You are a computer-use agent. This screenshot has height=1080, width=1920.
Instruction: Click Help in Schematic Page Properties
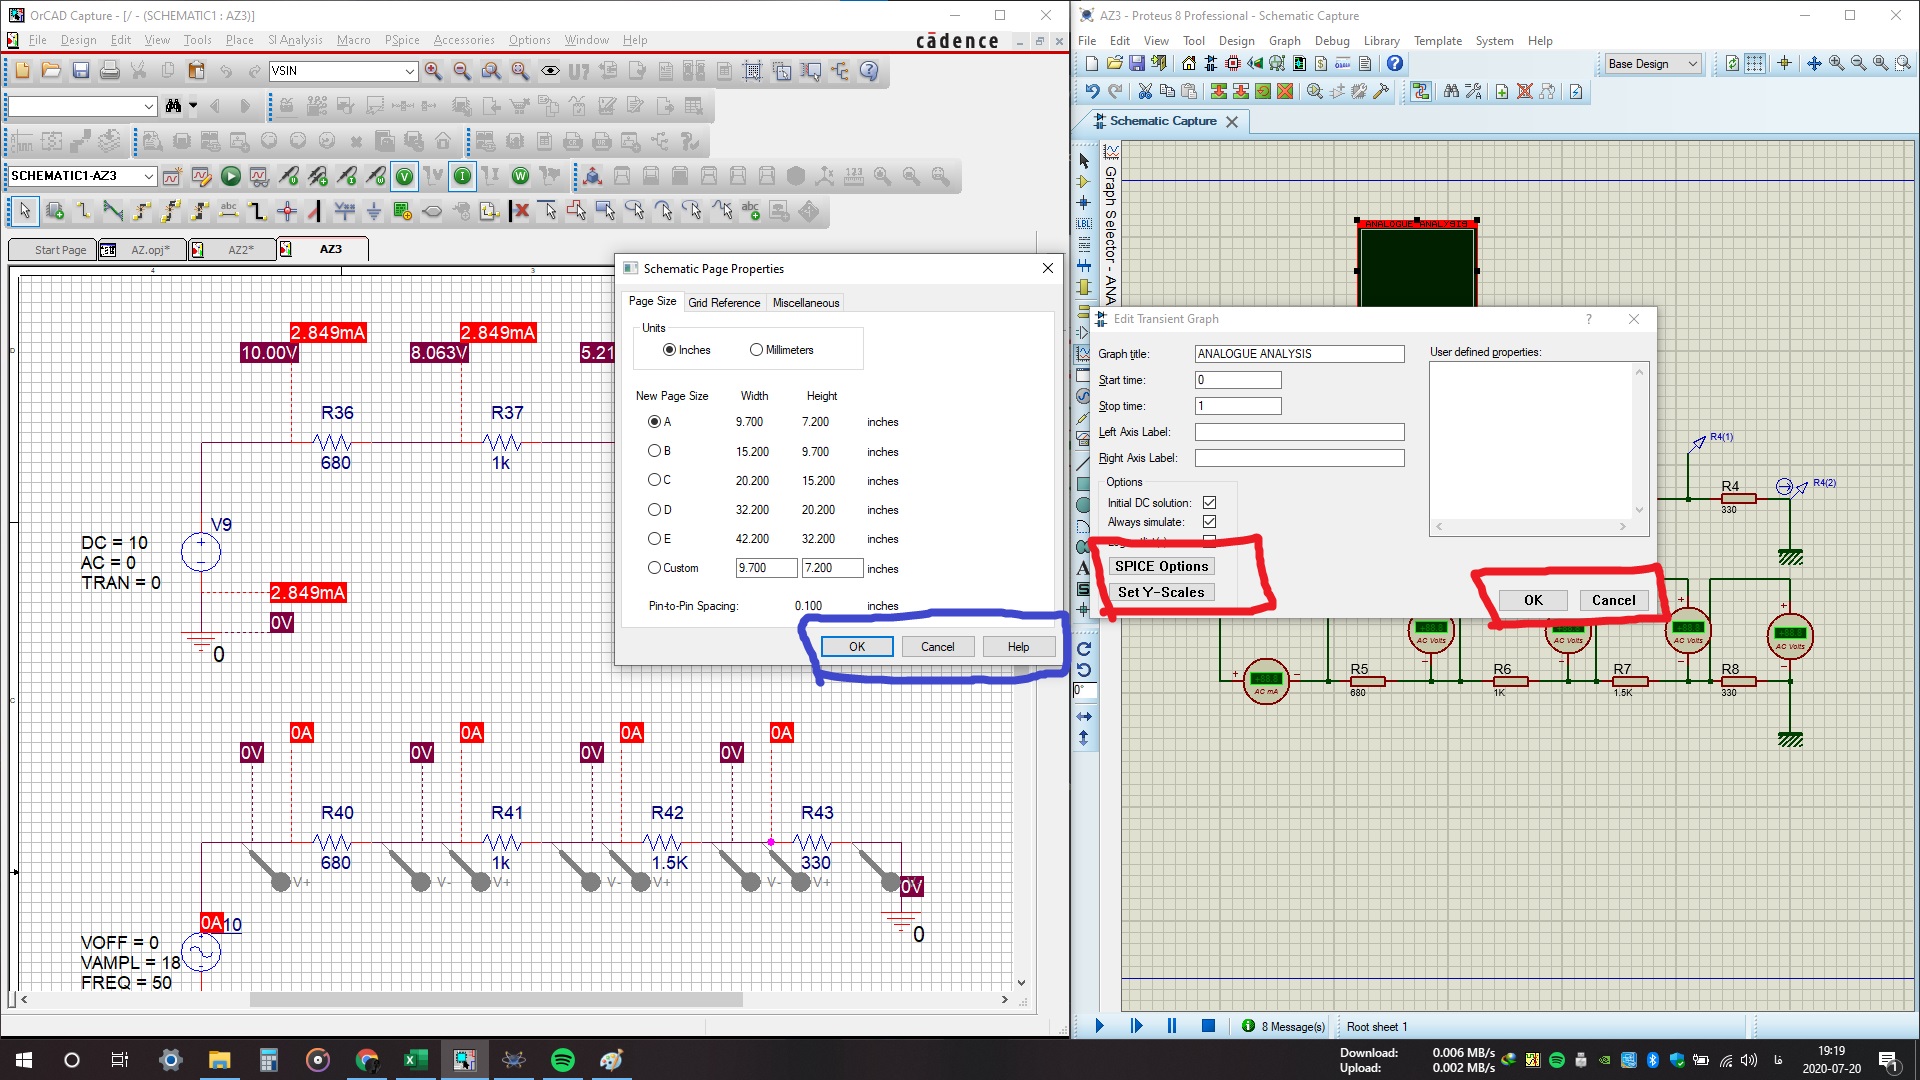(x=1018, y=647)
